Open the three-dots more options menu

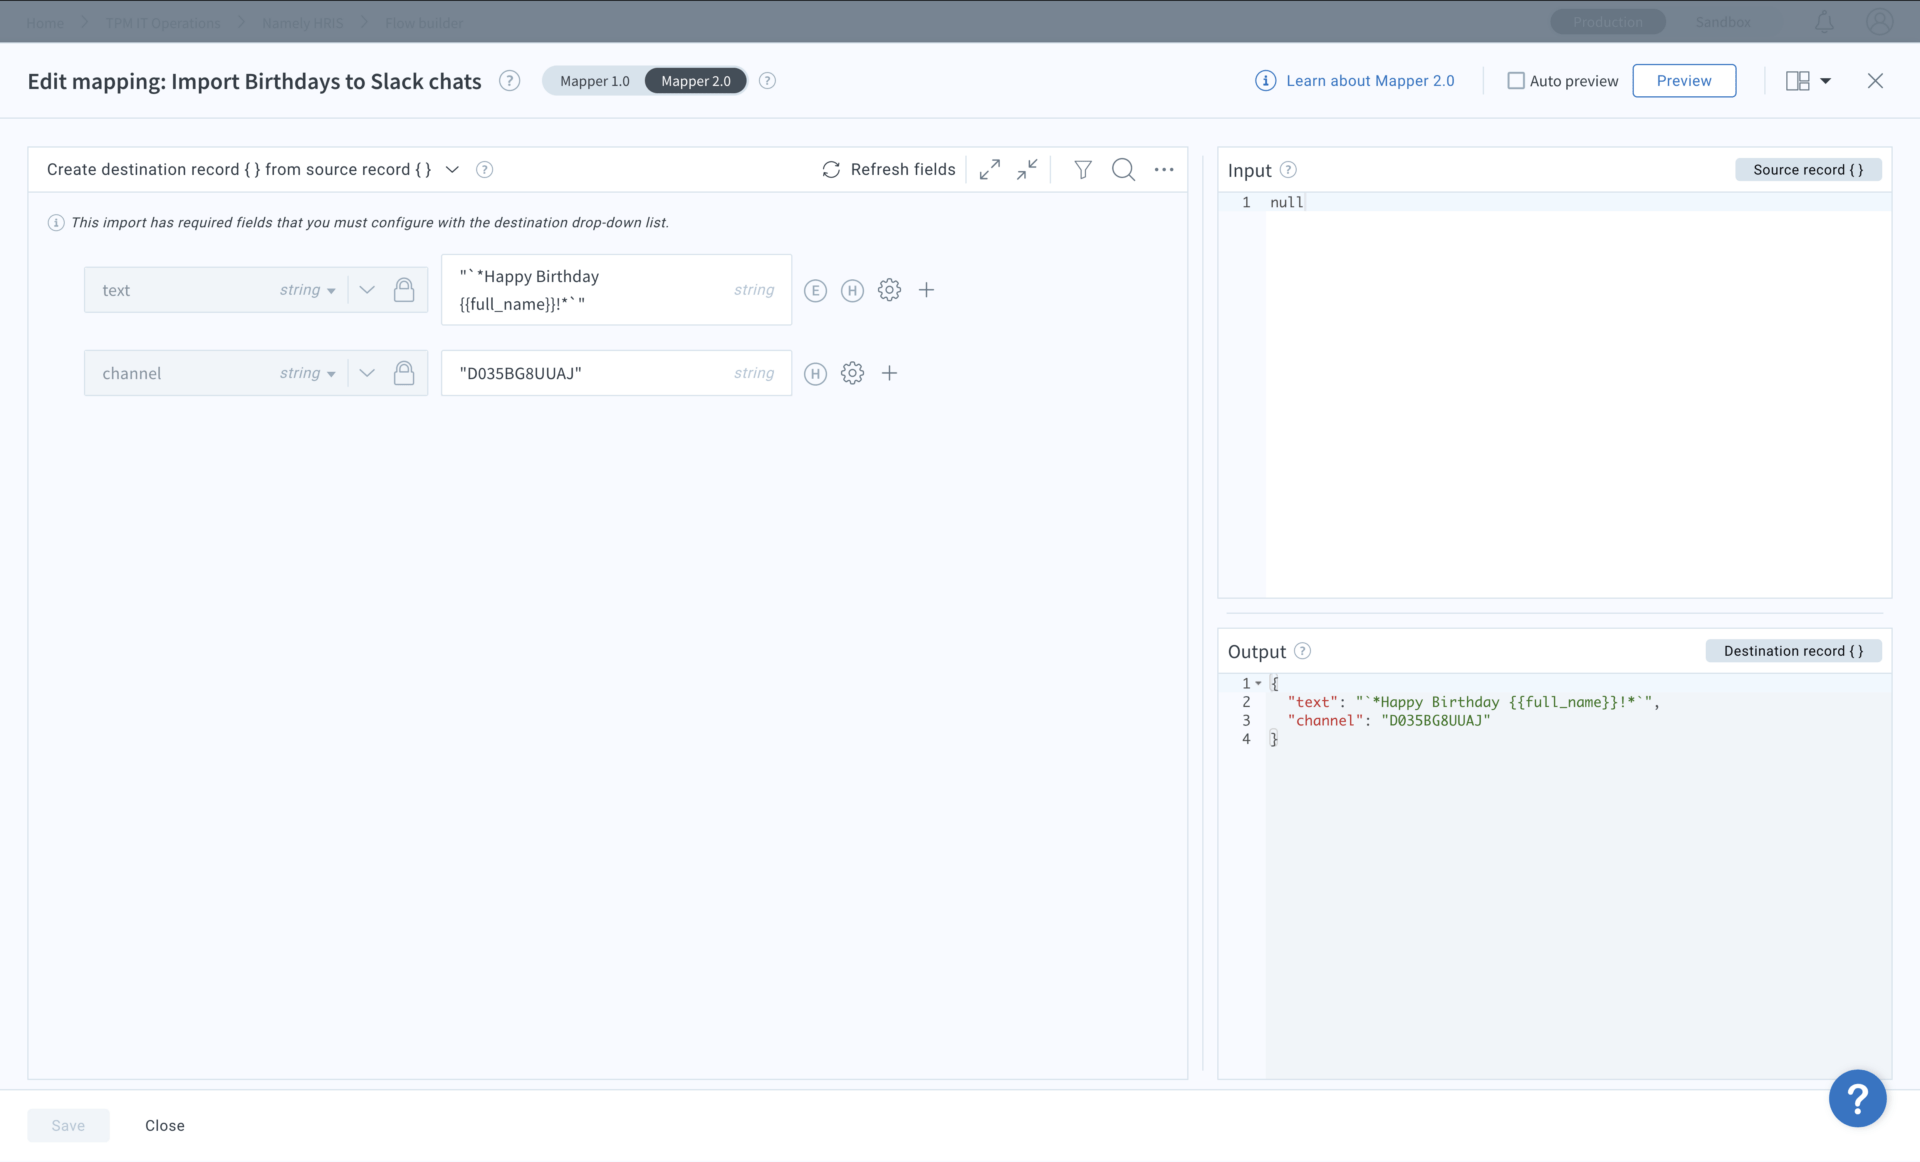tap(1164, 170)
